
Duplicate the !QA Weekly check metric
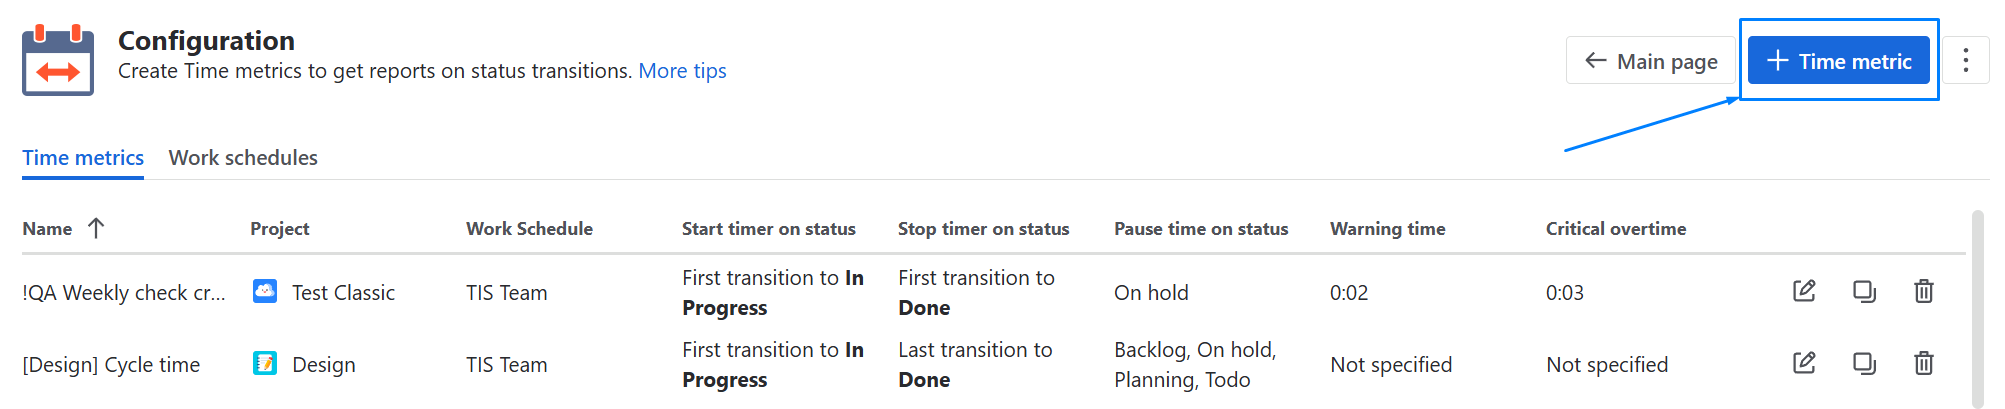pos(1864,291)
